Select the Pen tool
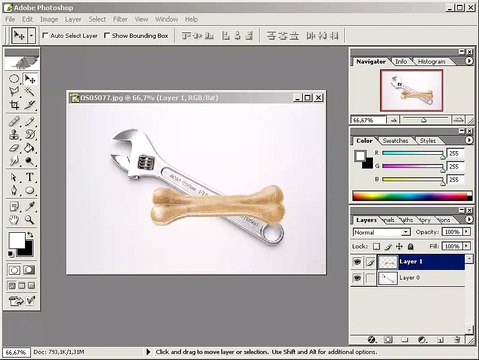 click(14, 190)
